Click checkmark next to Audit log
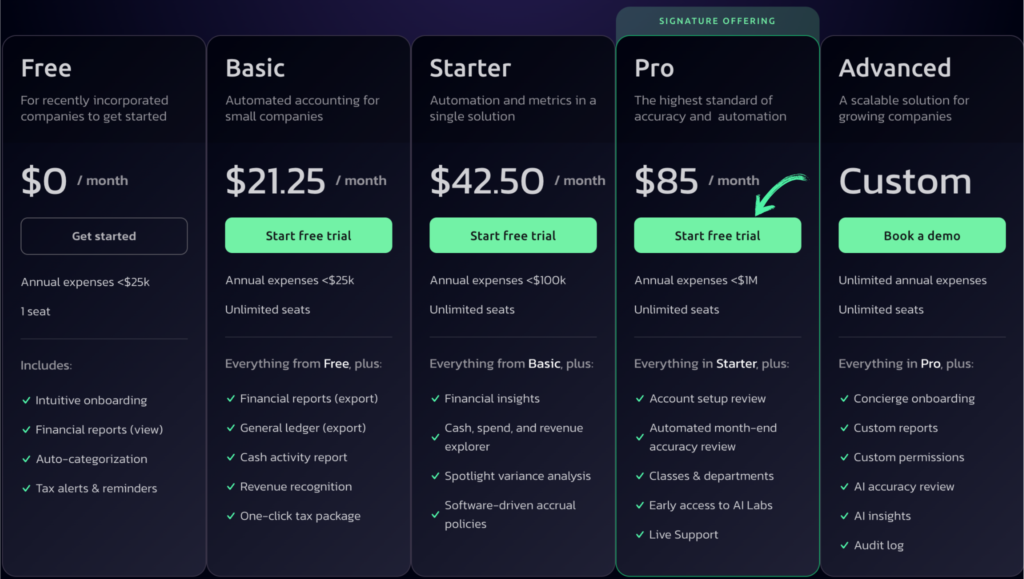This screenshot has height=579, width=1024. (x=844, y=546)
